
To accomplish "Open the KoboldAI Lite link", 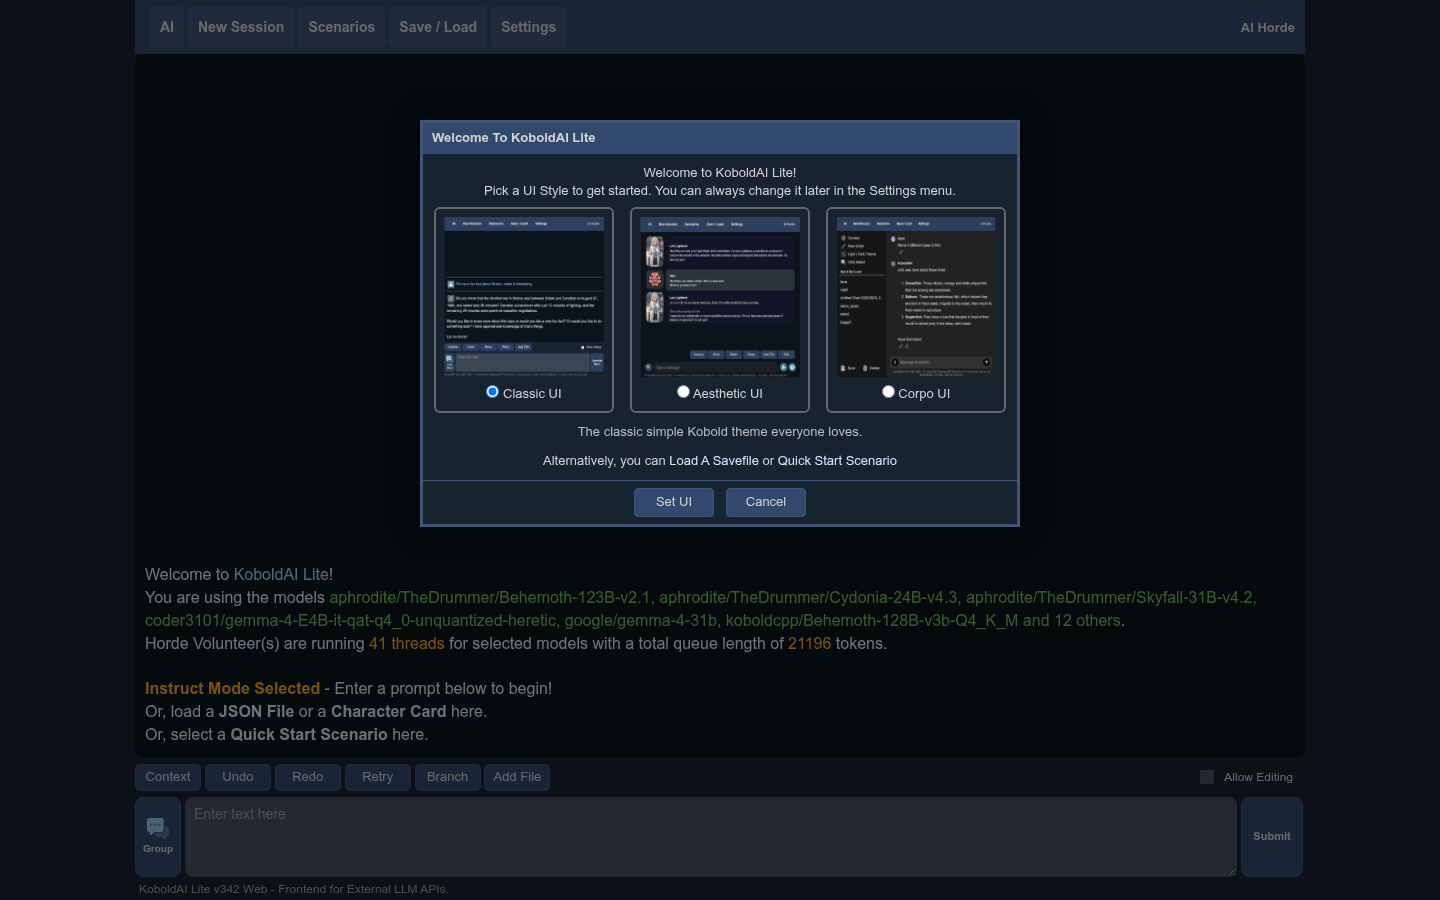I will (x=281, y=575).
